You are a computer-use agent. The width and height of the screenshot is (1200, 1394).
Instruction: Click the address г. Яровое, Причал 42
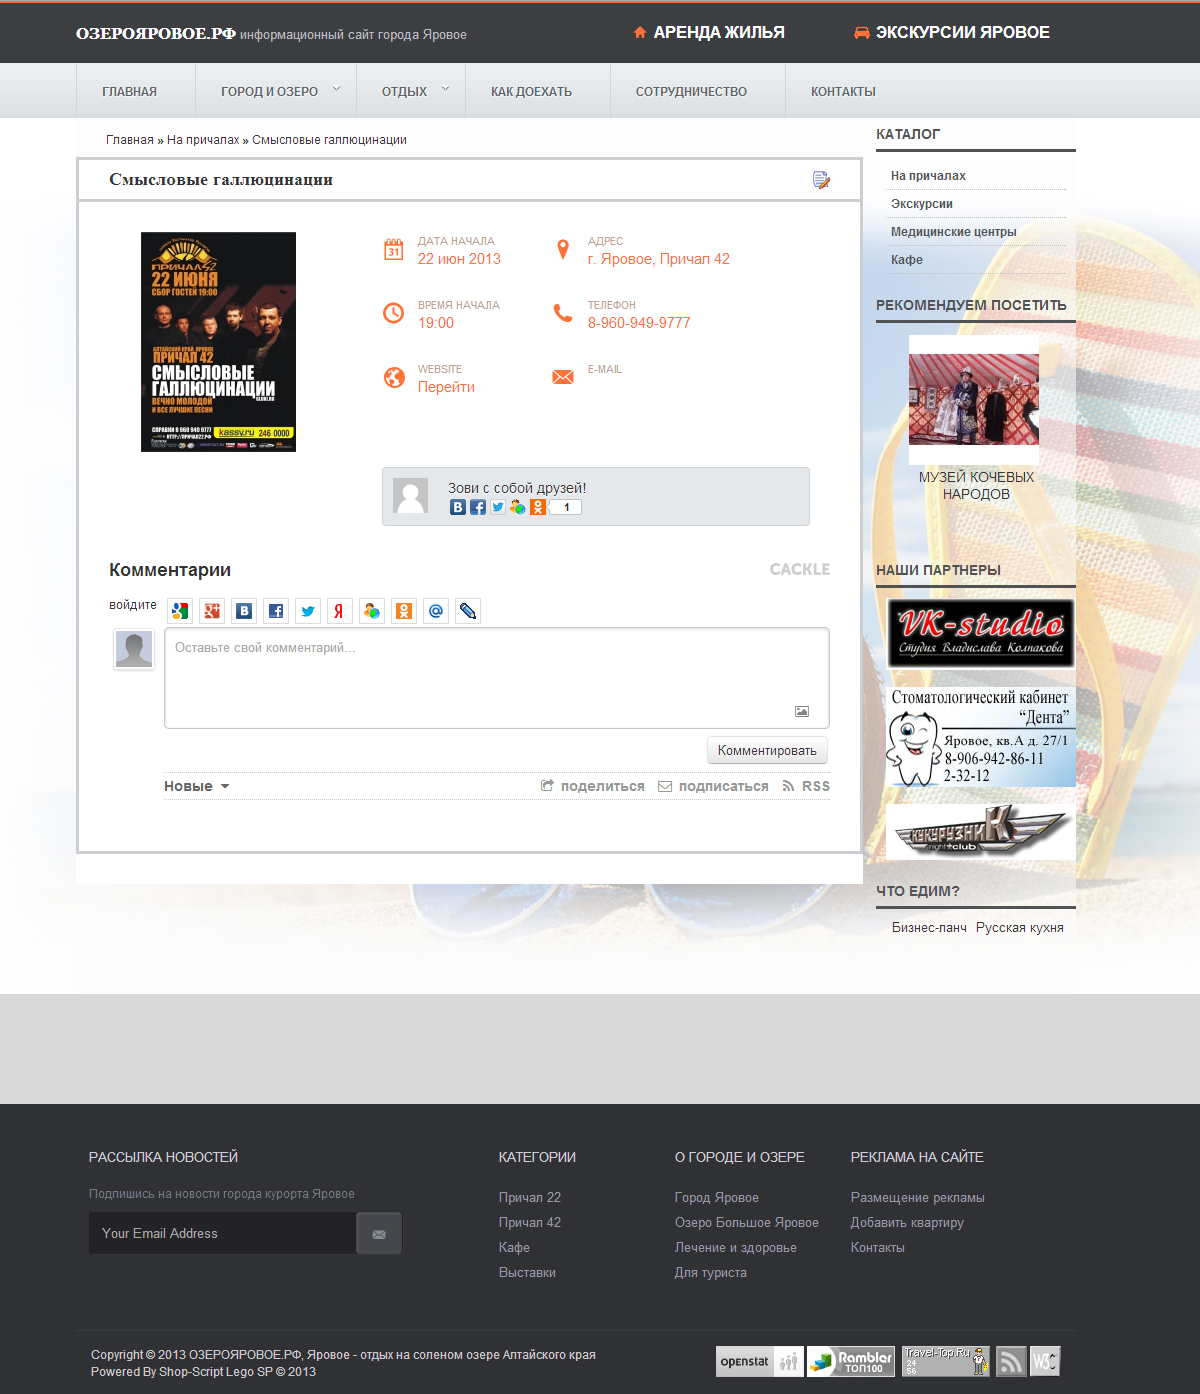click(x=659, y=259)
